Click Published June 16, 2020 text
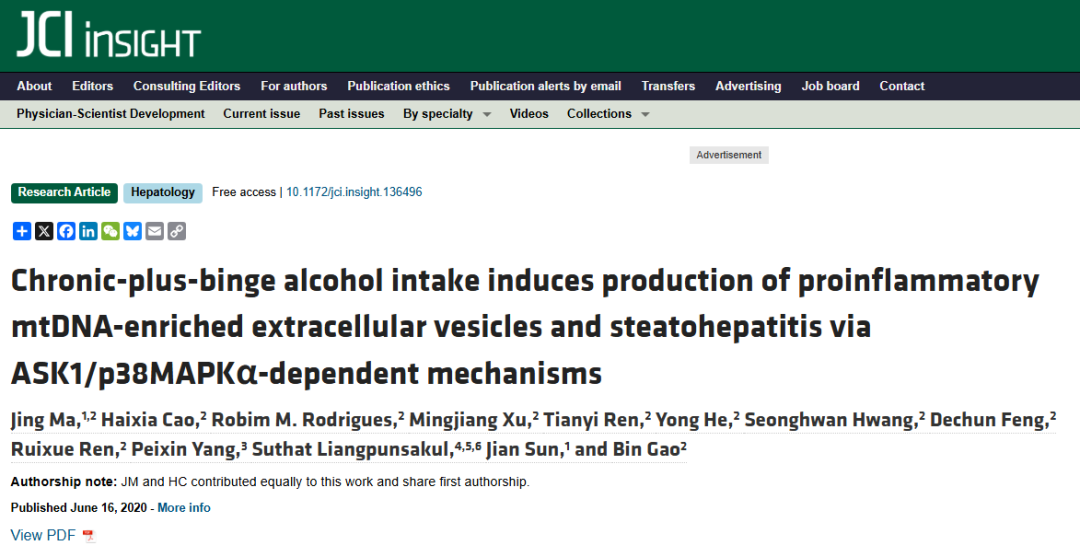Image resolution: width=1080 pixels, height=557 pixels. click(x=79, y=507)
